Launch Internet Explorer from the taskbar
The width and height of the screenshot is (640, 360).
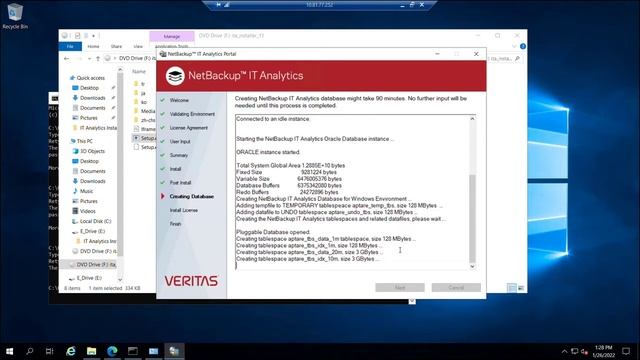[x=71, y=351]
